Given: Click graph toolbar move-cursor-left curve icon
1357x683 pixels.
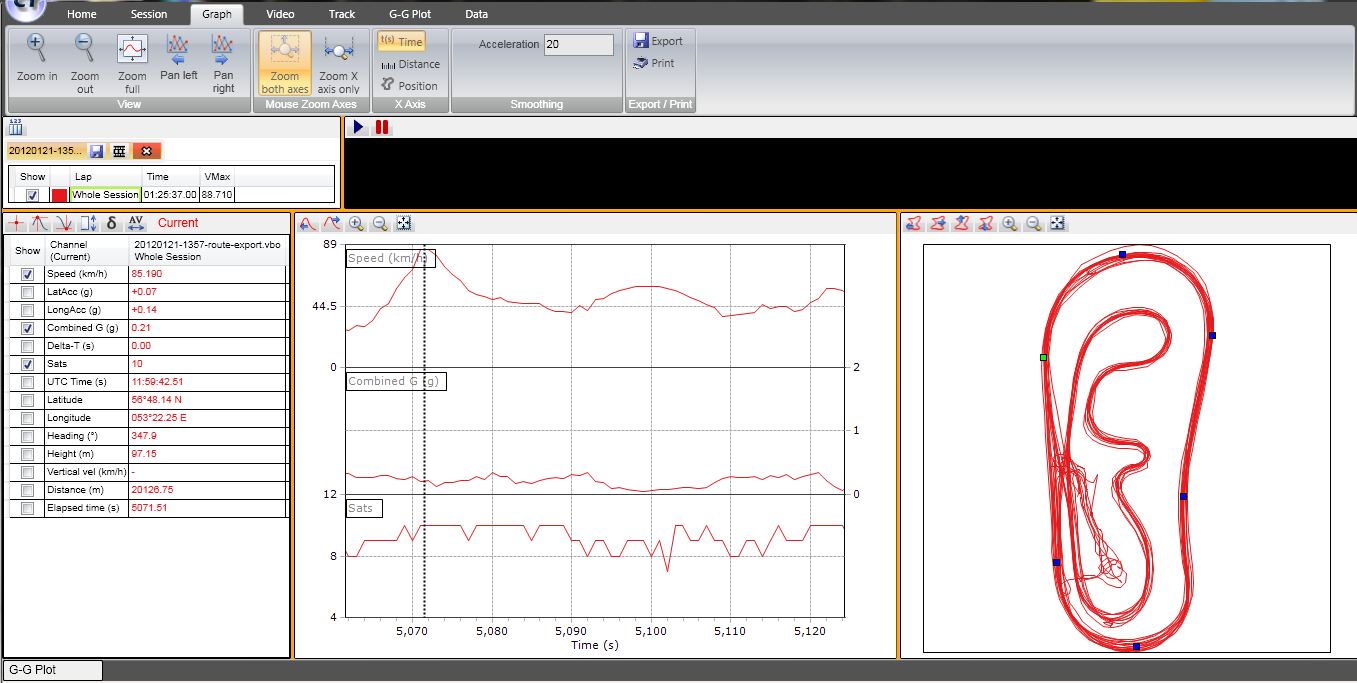Looking at the screenshot, I should (x=308, y=224).
